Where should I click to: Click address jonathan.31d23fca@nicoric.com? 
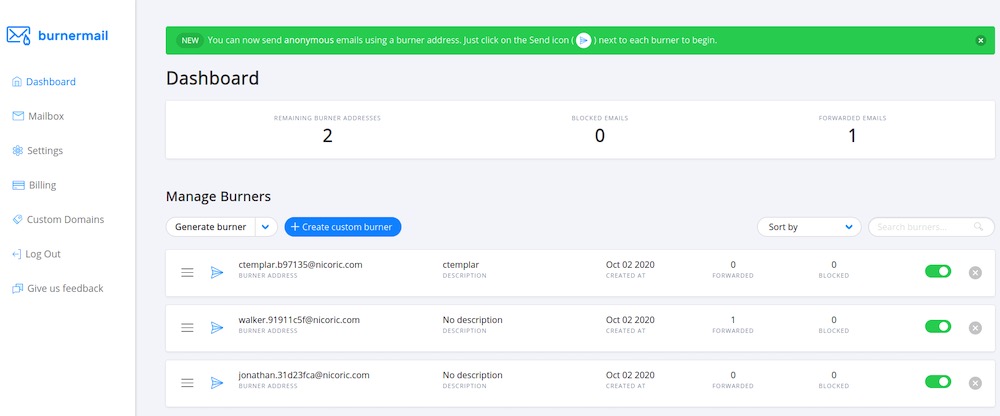tap(304, 375)
